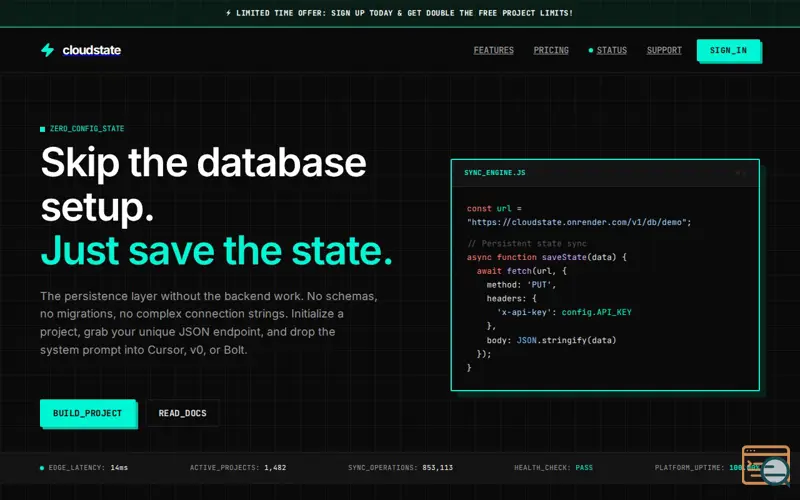Image resolution: width=800 pixels, height=500 pixels.
Task: Click the SYNC_OPERATIONS 853,113 stat
Action: [401, 468]
